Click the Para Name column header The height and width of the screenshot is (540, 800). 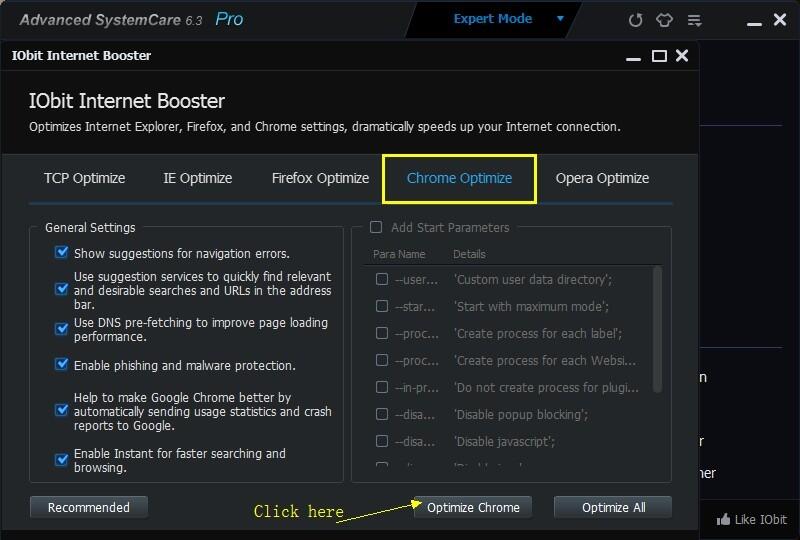coord(399,254)
